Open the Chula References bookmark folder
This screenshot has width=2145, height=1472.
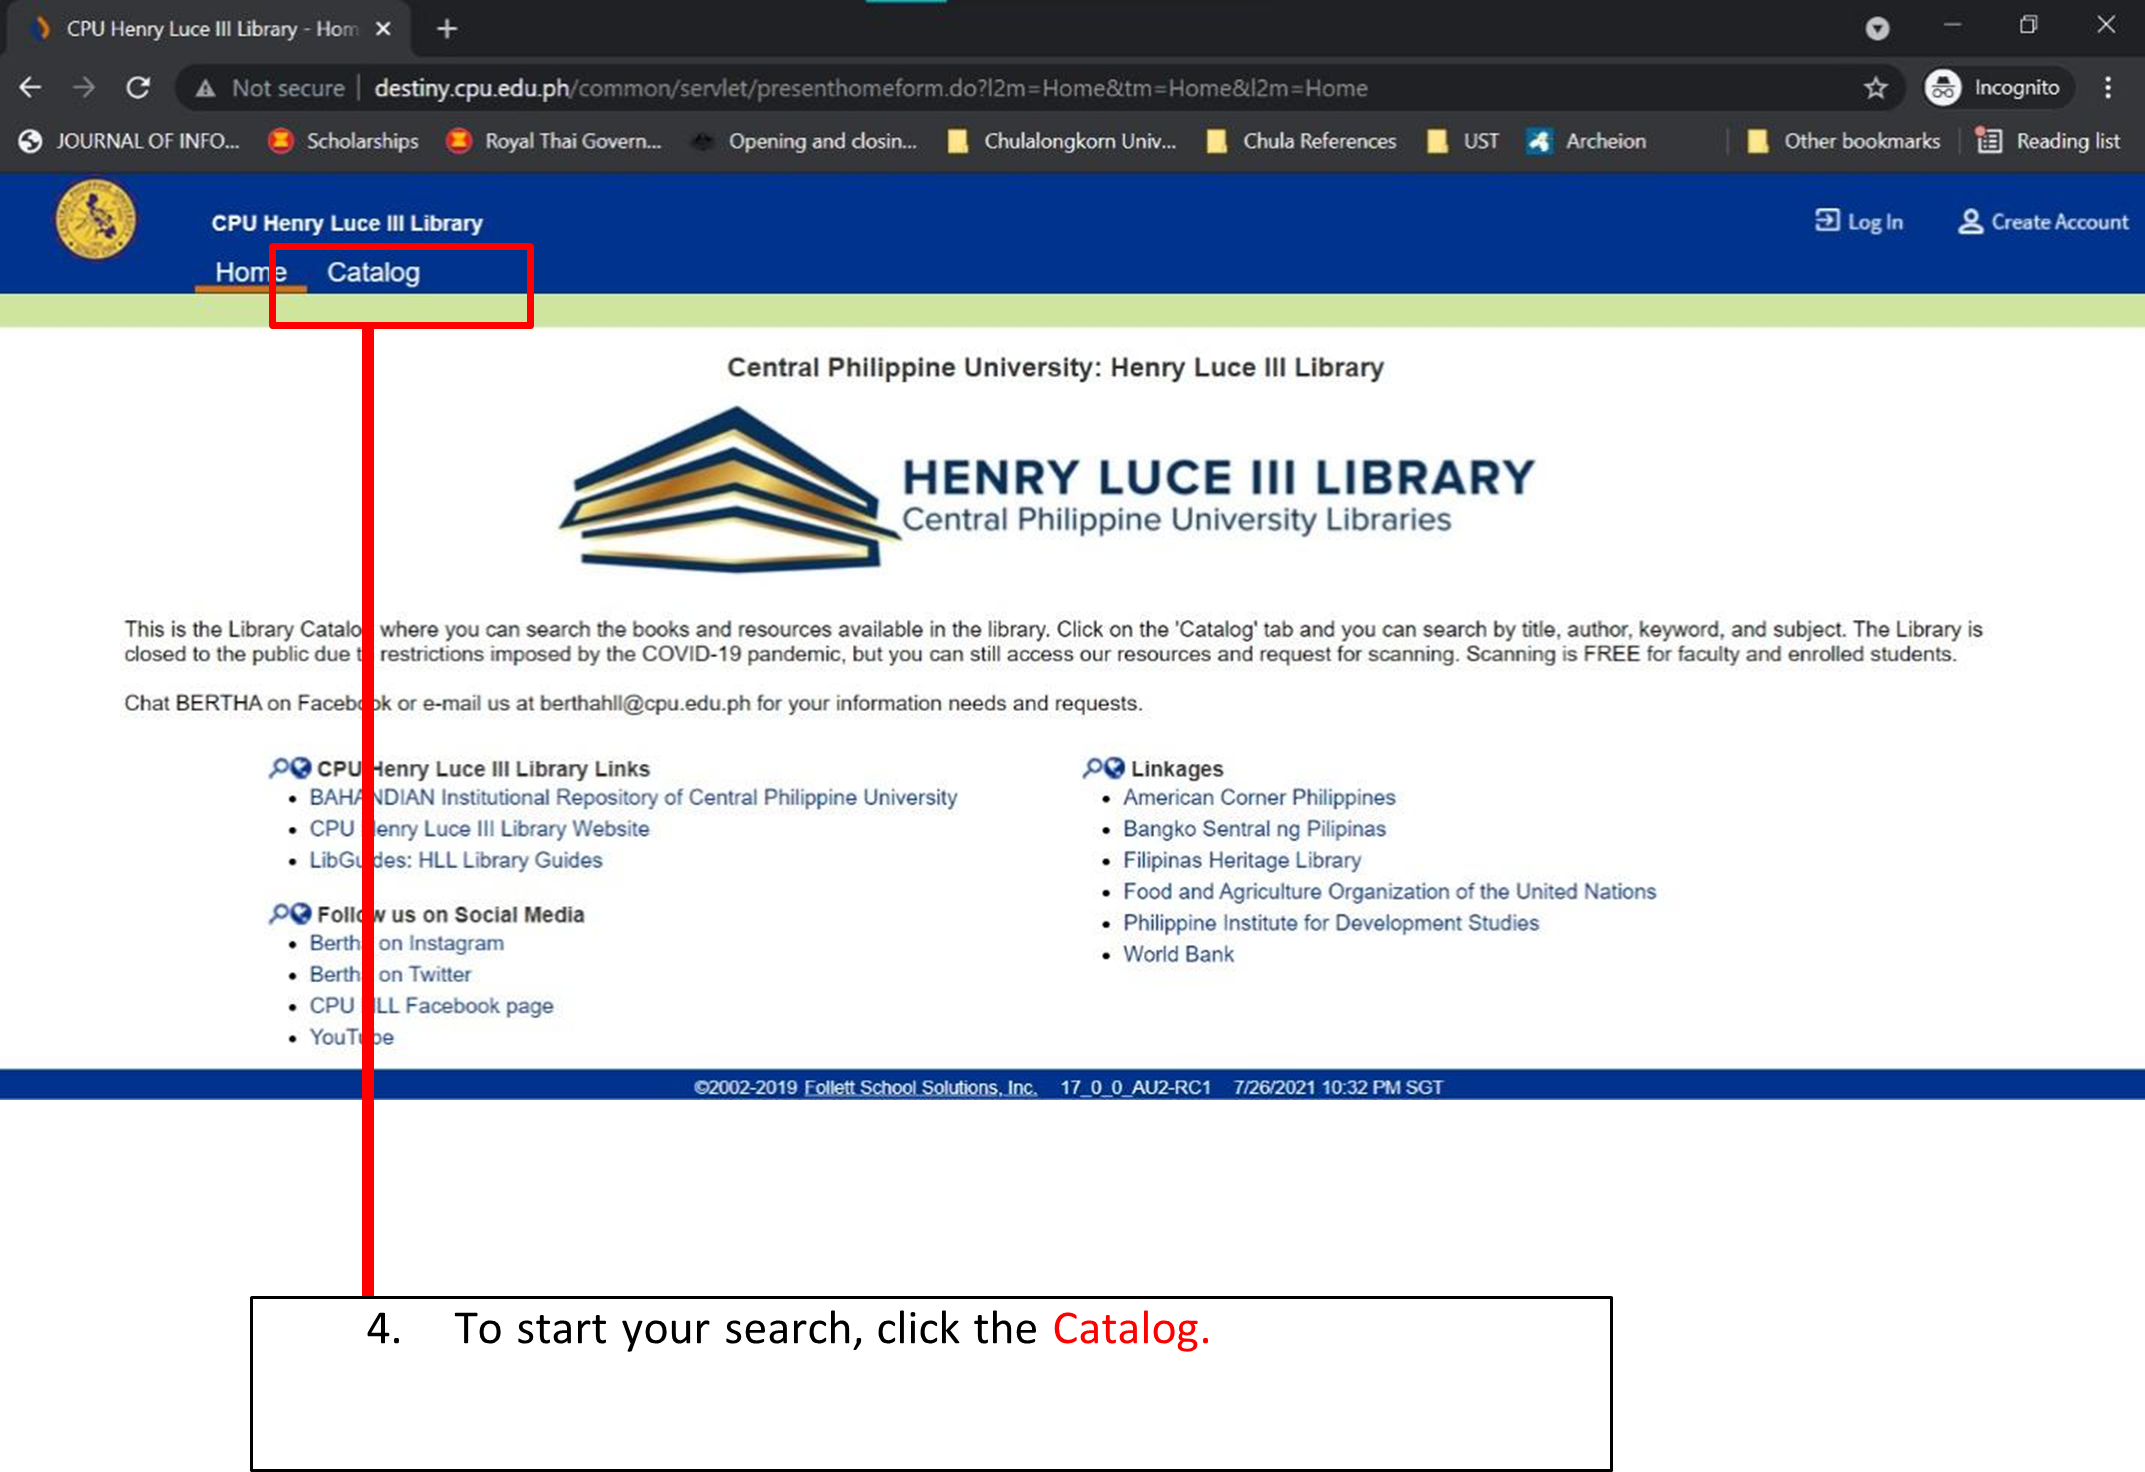pyautogui.click(x=1302, y=141)
